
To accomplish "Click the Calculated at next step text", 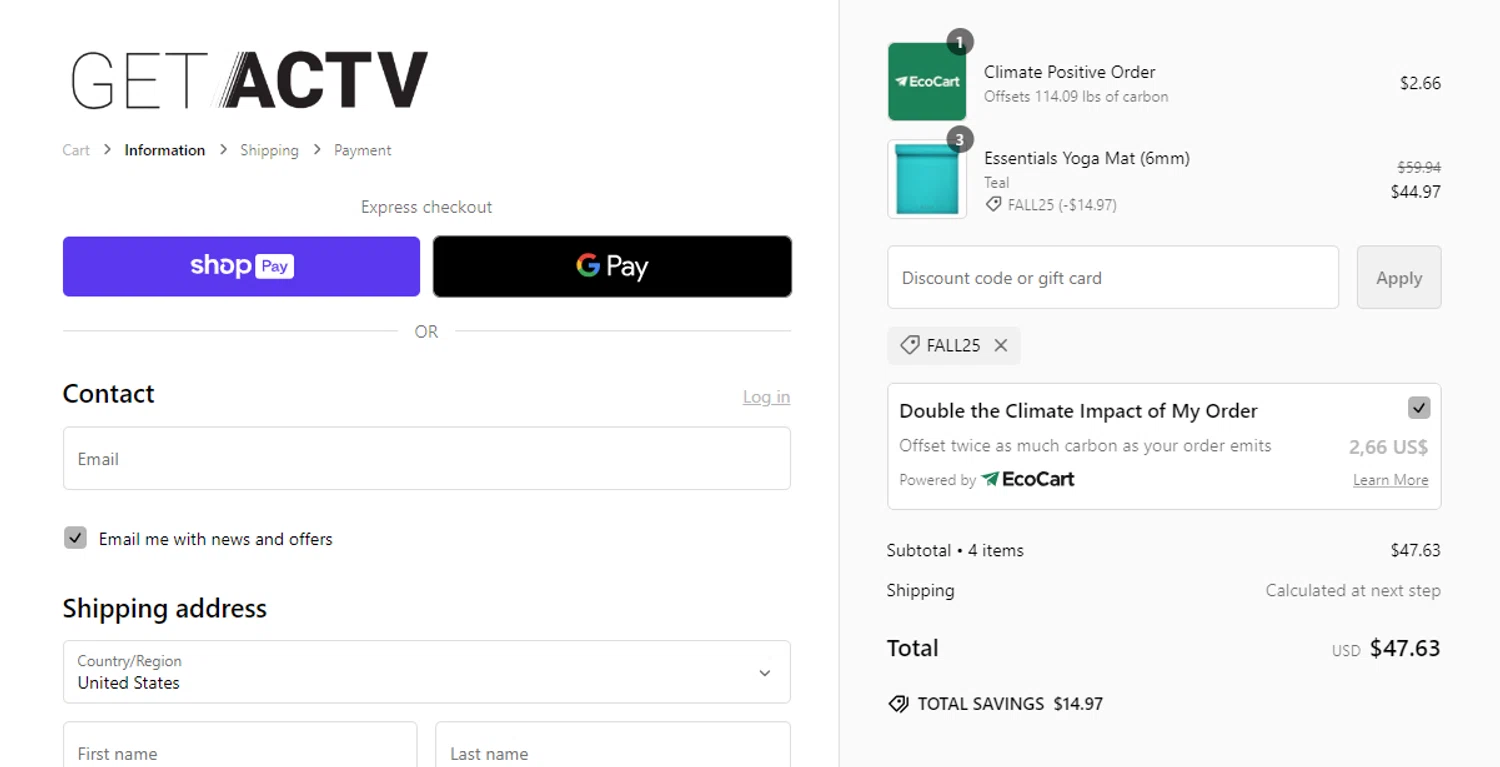I will click(1352, 590).
